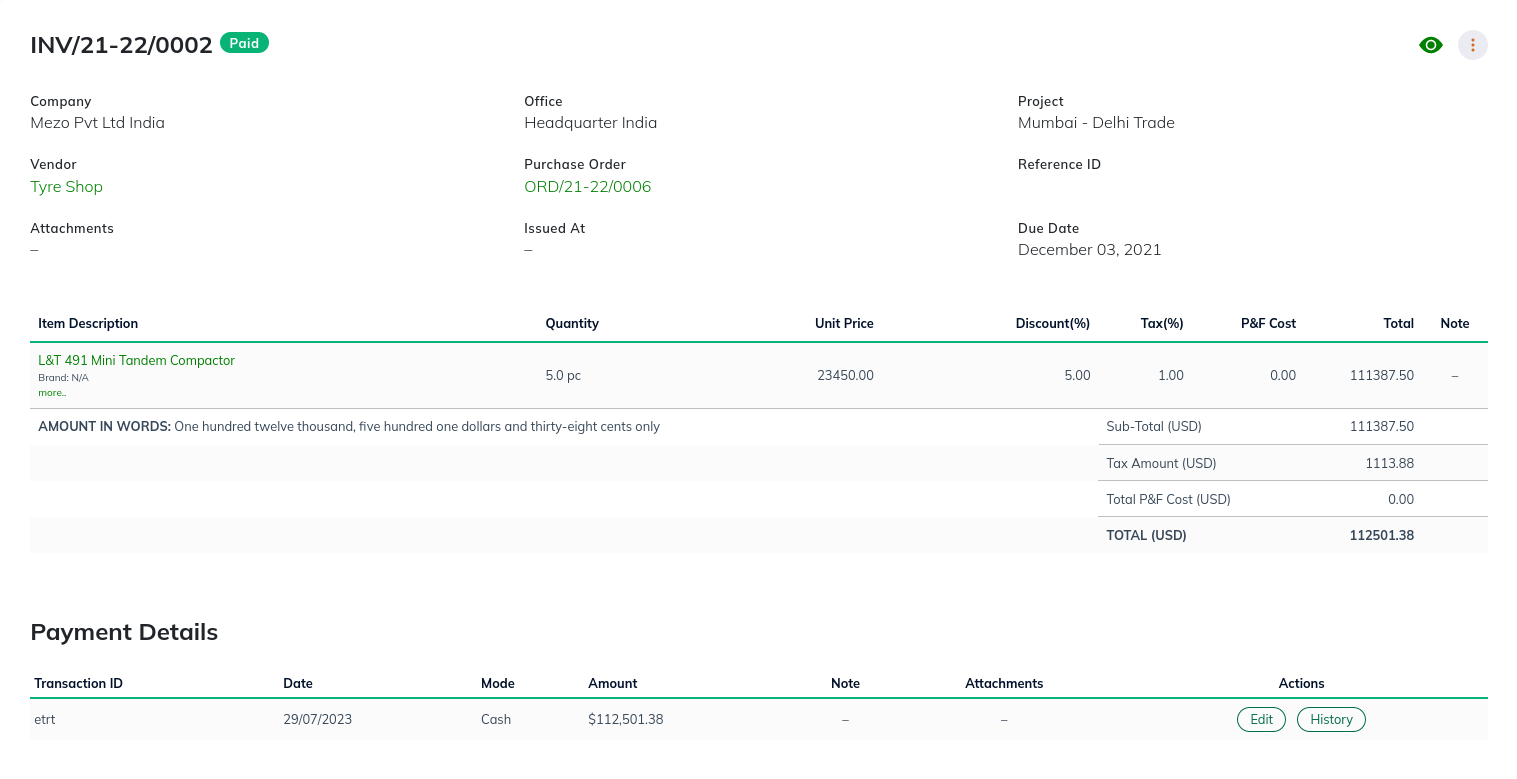This screenshot has height=779, width=1517.
Task: Click the Actions column header
Action: tap(1301, 683)
